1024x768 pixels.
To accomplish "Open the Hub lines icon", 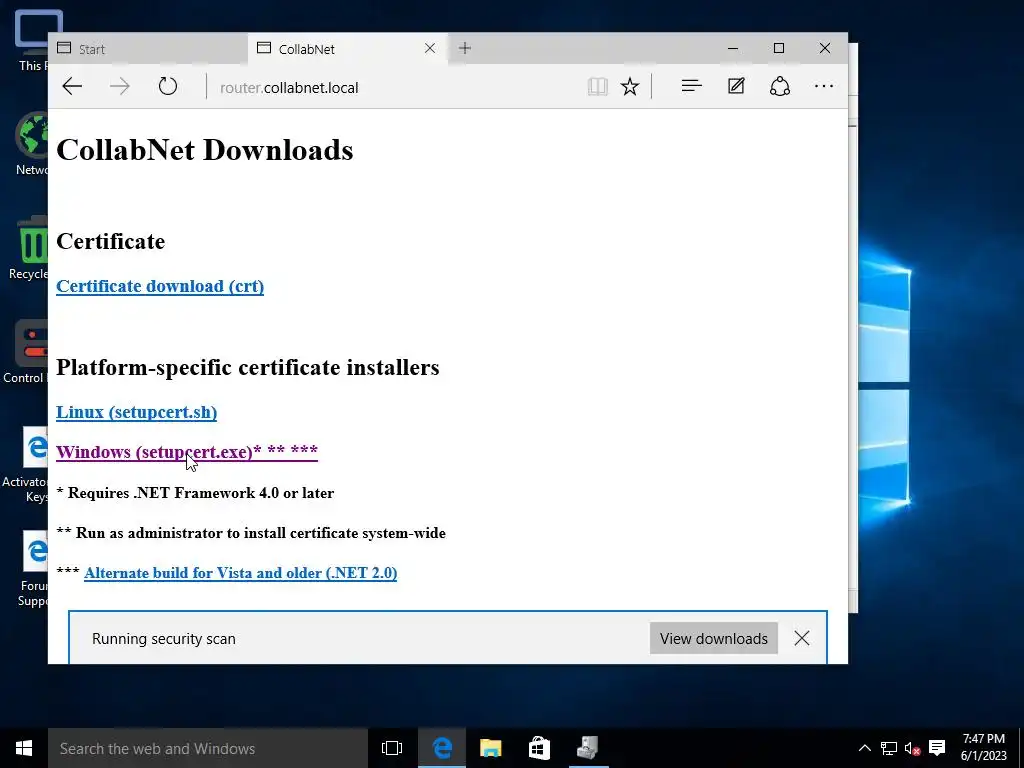I will (692, 86).
